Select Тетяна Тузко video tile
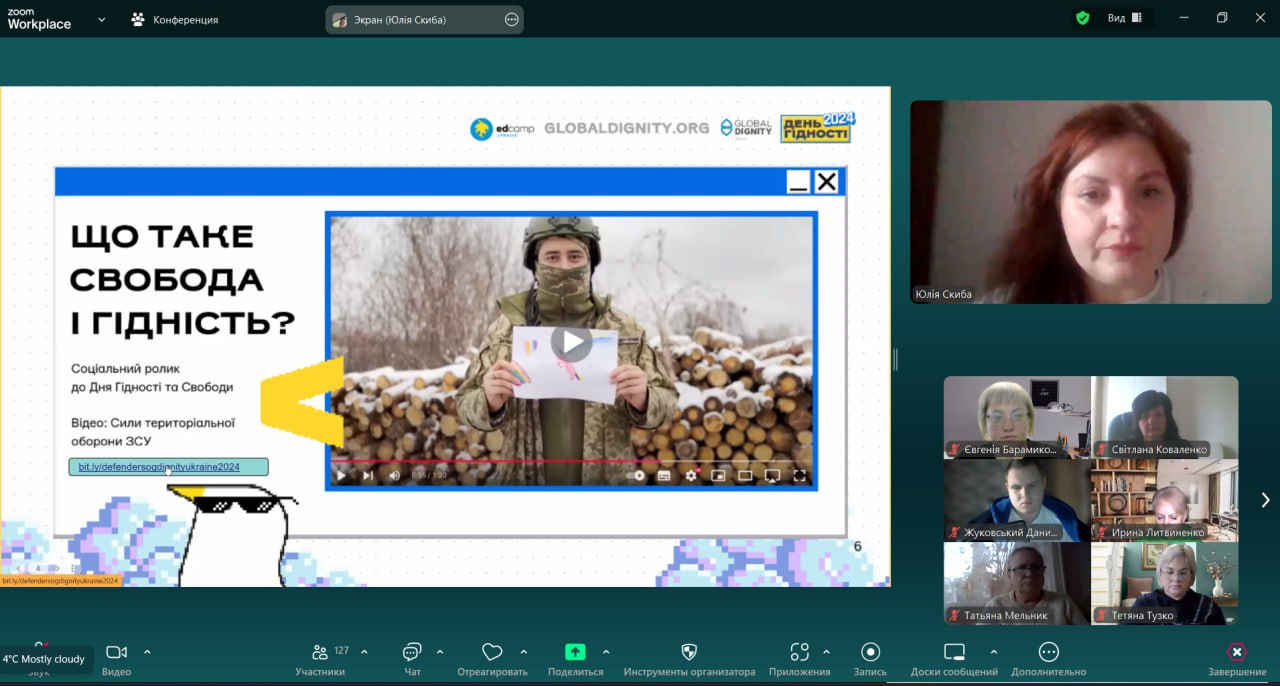 click(1165, 584)
